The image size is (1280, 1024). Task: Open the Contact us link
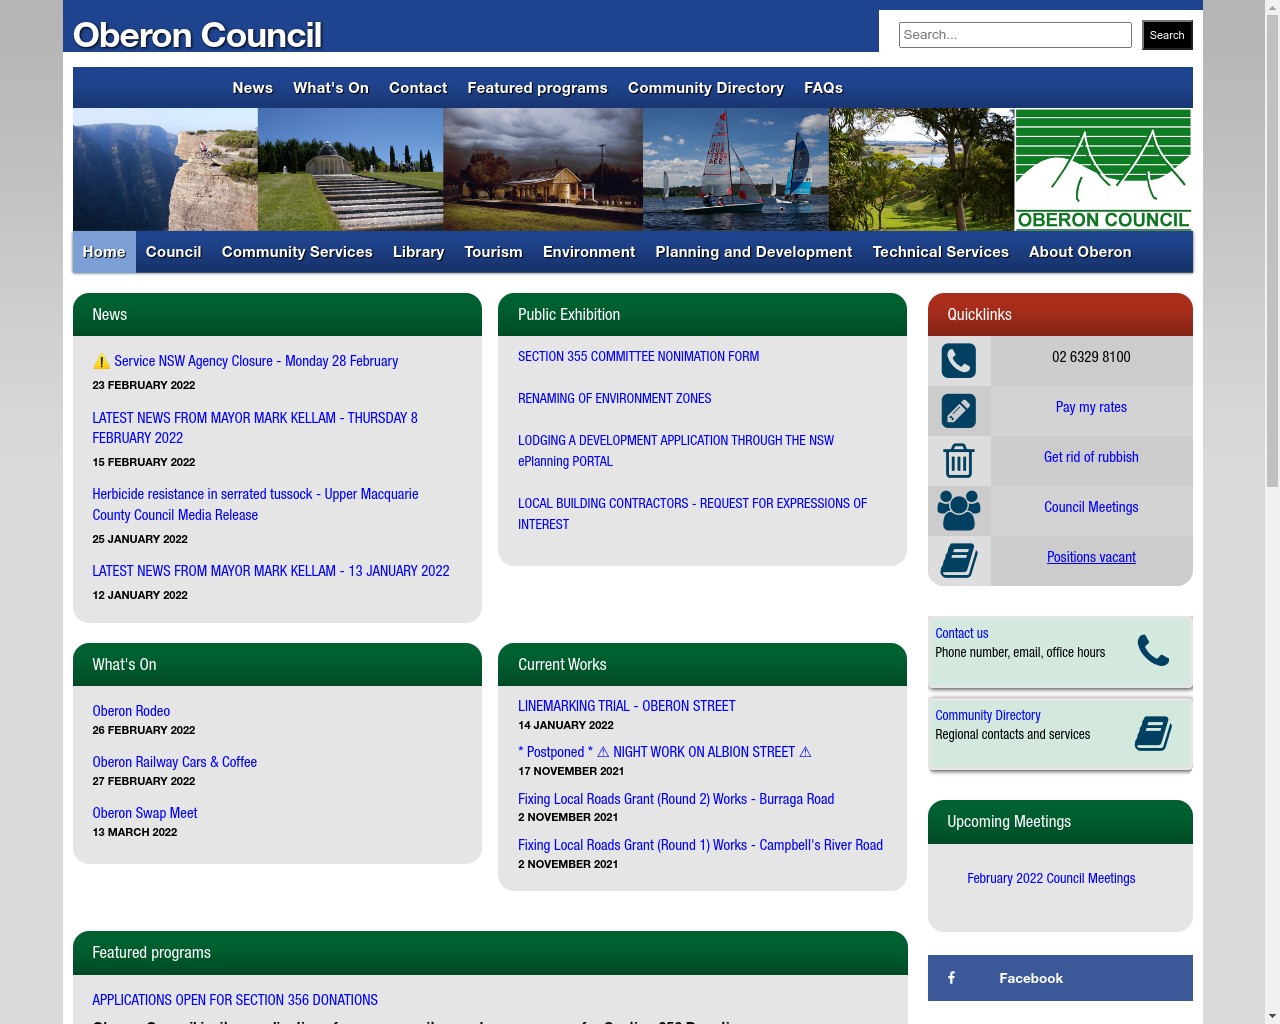[x=961, y=633]
